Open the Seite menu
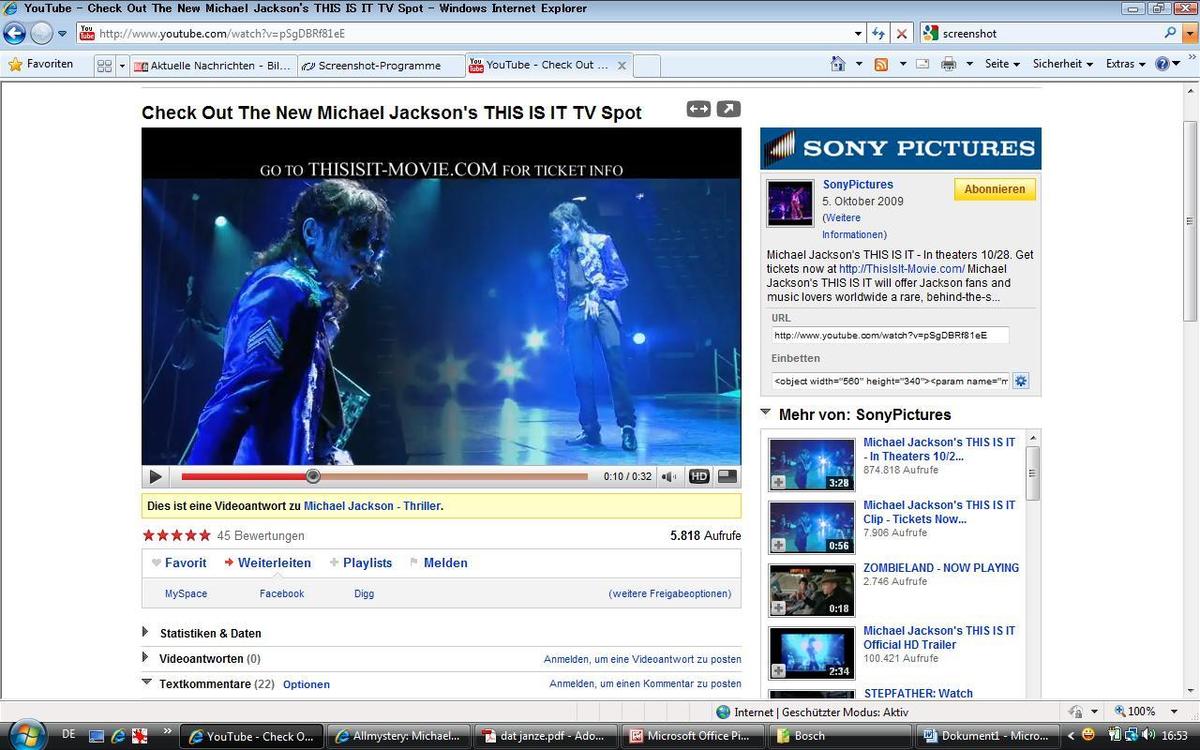The height and width of the screenshot is (750, 1200). [1002, 64]
